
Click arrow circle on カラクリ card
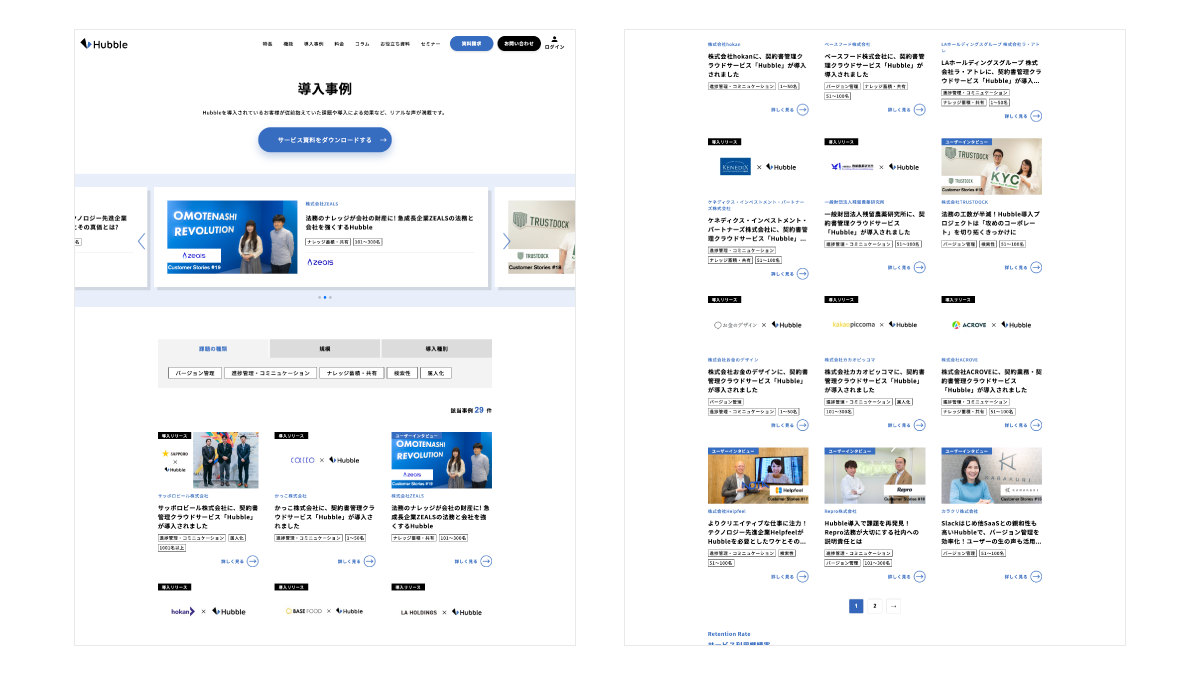1036,576
